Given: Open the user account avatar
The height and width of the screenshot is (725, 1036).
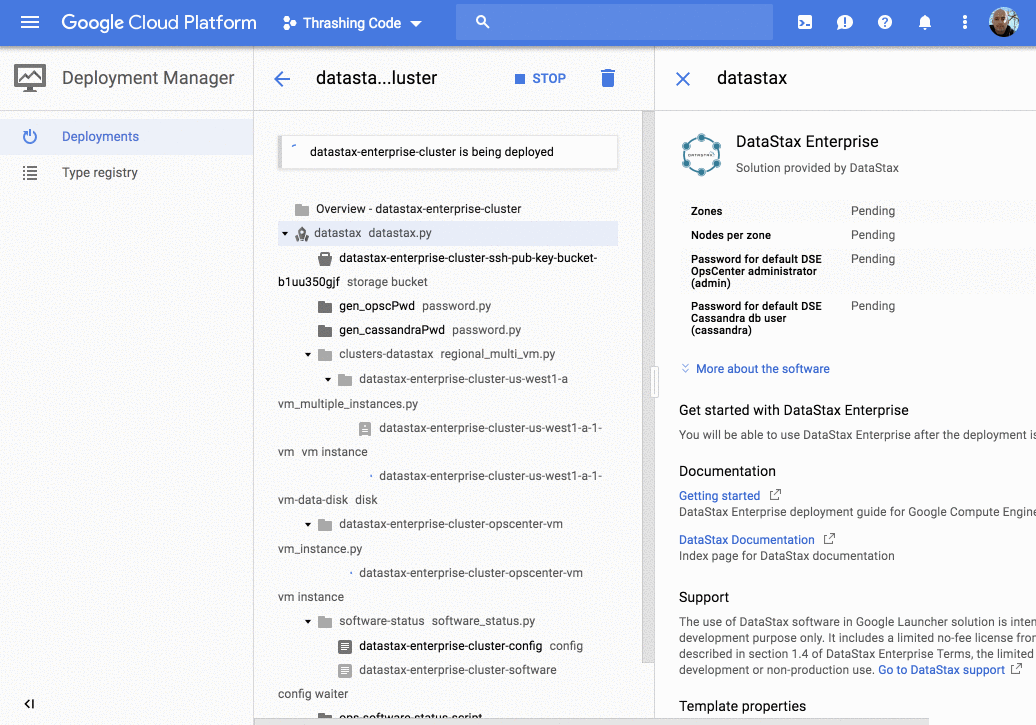Looking at the screenshot, I should [1004, 22].
